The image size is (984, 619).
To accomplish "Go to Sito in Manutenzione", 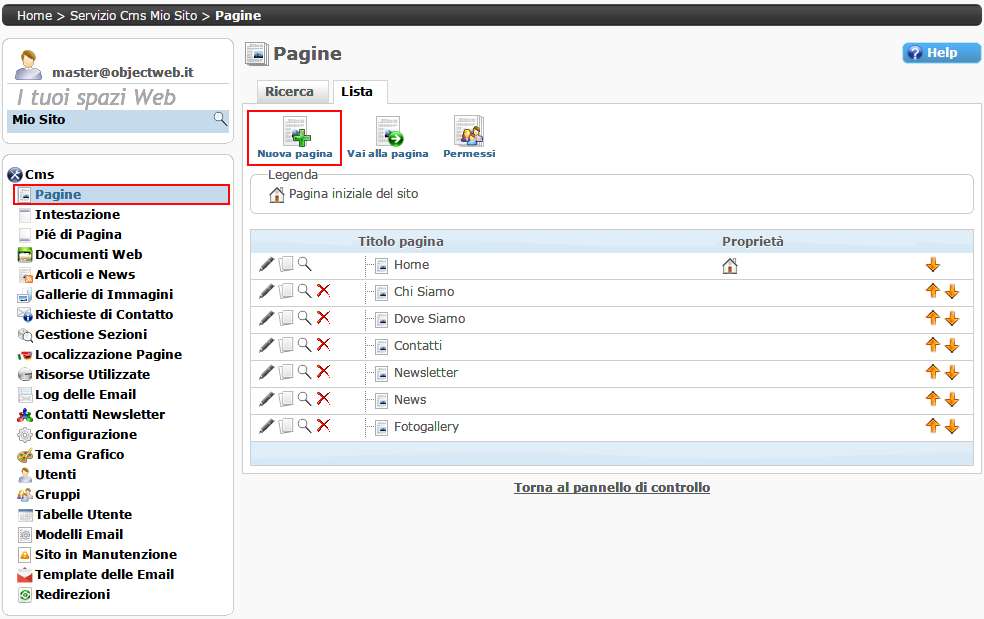I will 105,554.
